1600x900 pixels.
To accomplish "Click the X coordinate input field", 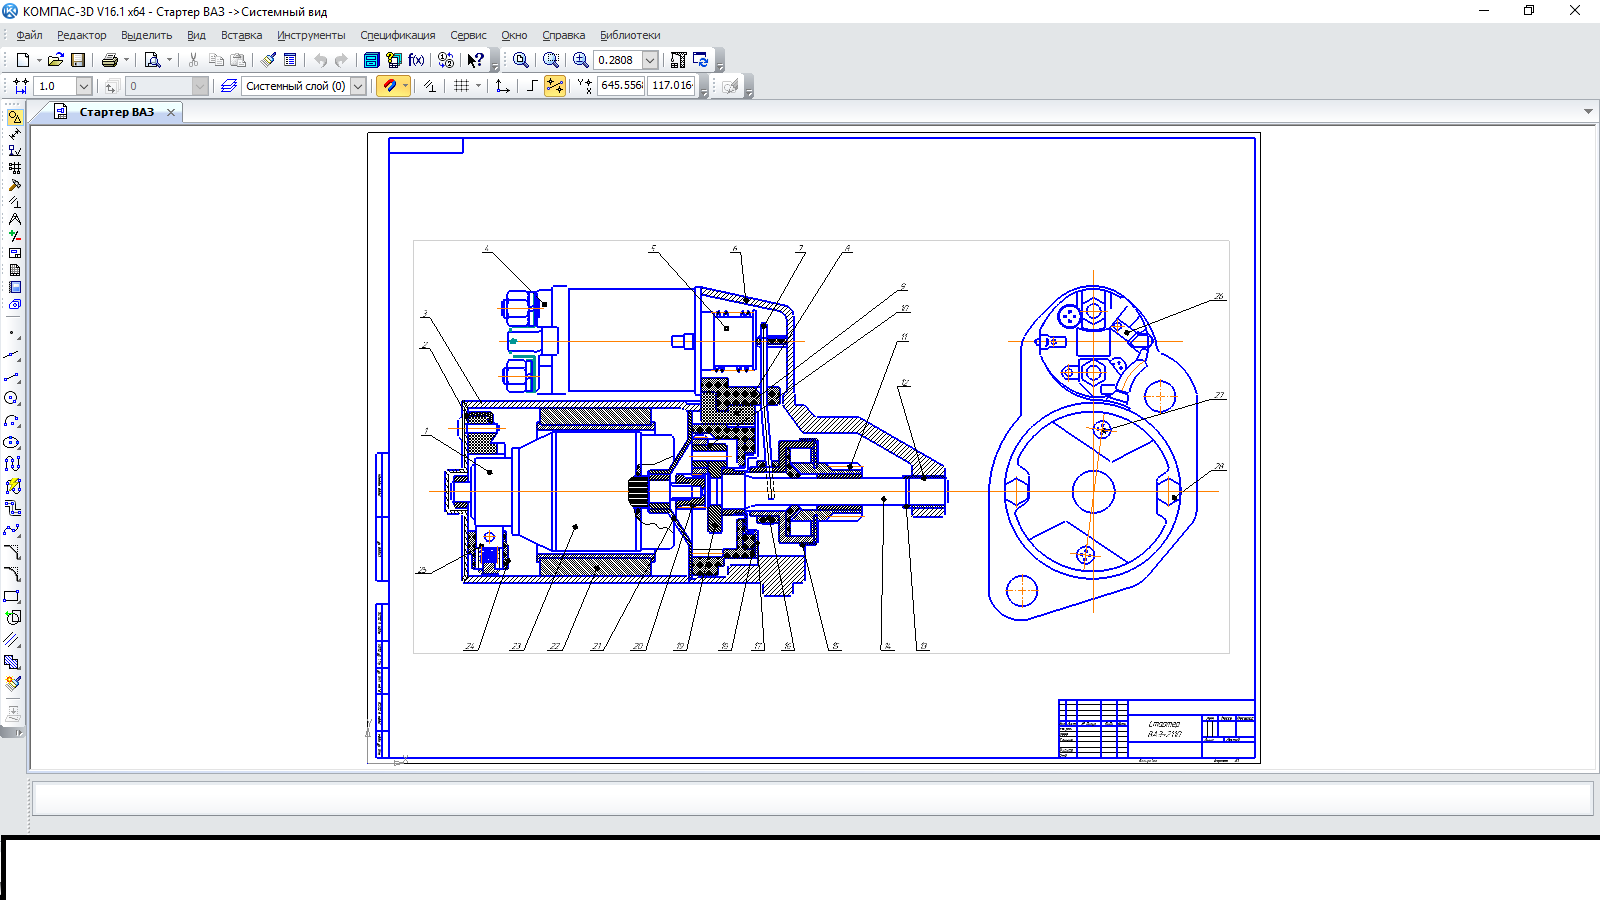I will pyautogui.click(x=621, y=86).
